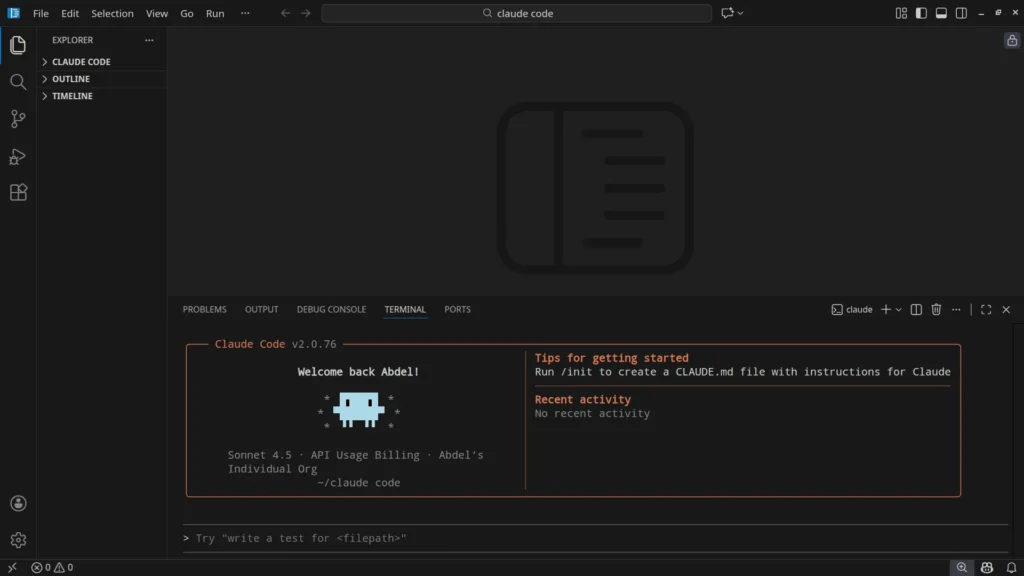The image size is (1024, 576).
Task: Switch to the PORTS tab
Action: point(457,310)
